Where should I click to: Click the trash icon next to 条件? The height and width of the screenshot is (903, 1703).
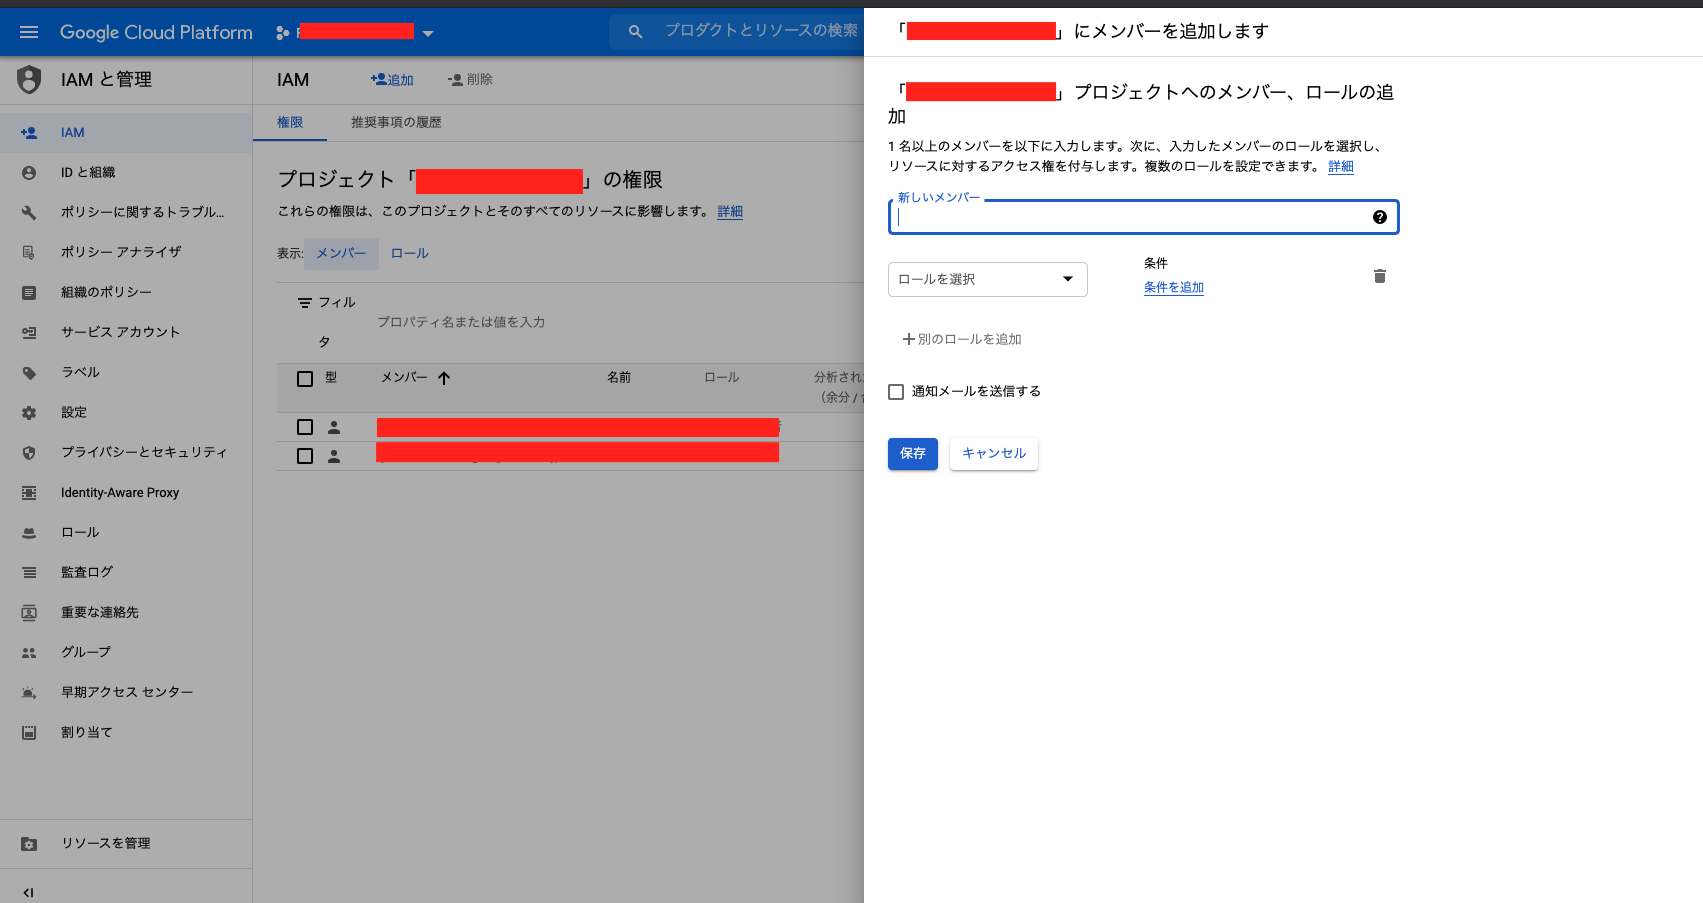click(1380, 276)
